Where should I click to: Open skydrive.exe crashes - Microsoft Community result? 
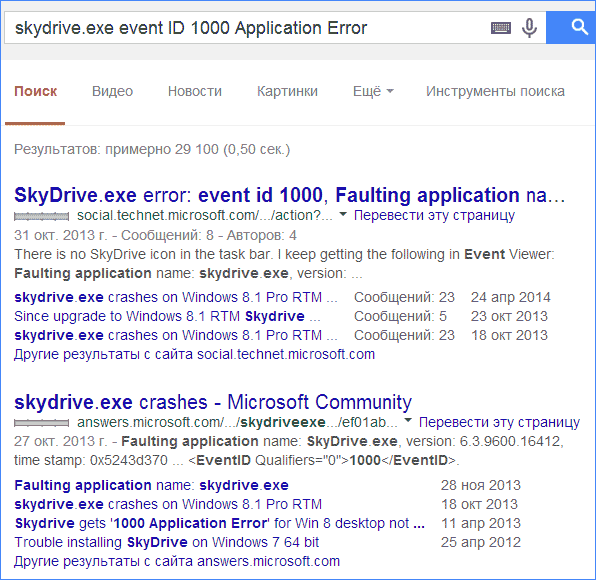coord(213,402)
